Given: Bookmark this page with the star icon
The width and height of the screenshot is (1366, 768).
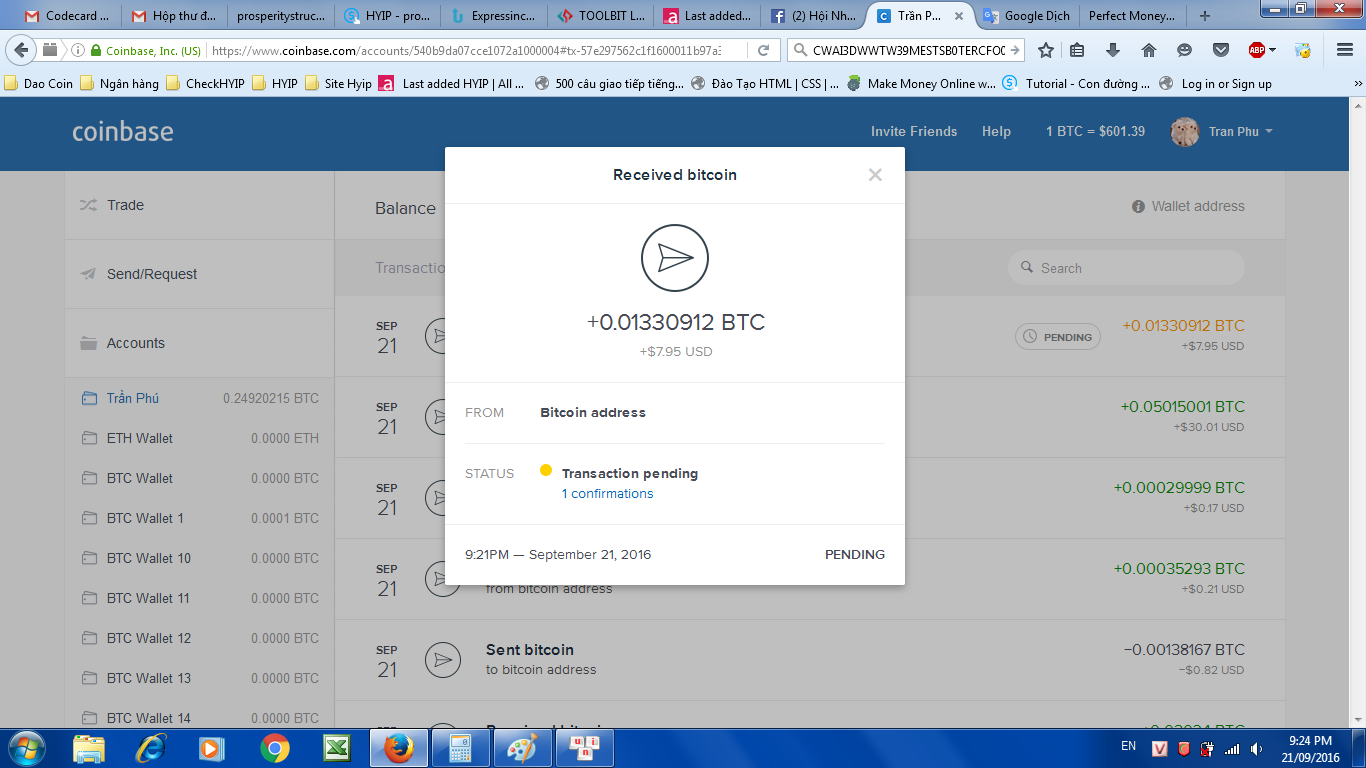Looking at the screenshot, I should click(1046, 50).
